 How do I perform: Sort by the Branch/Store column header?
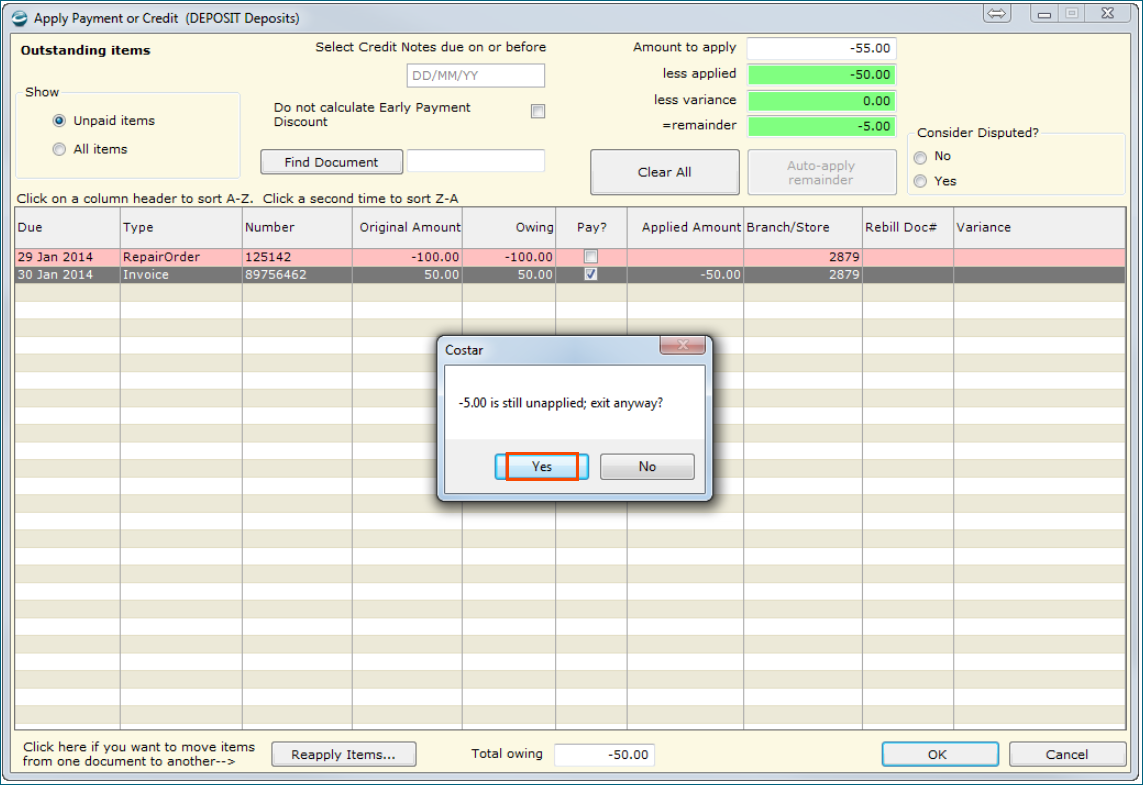pos(803,227)
